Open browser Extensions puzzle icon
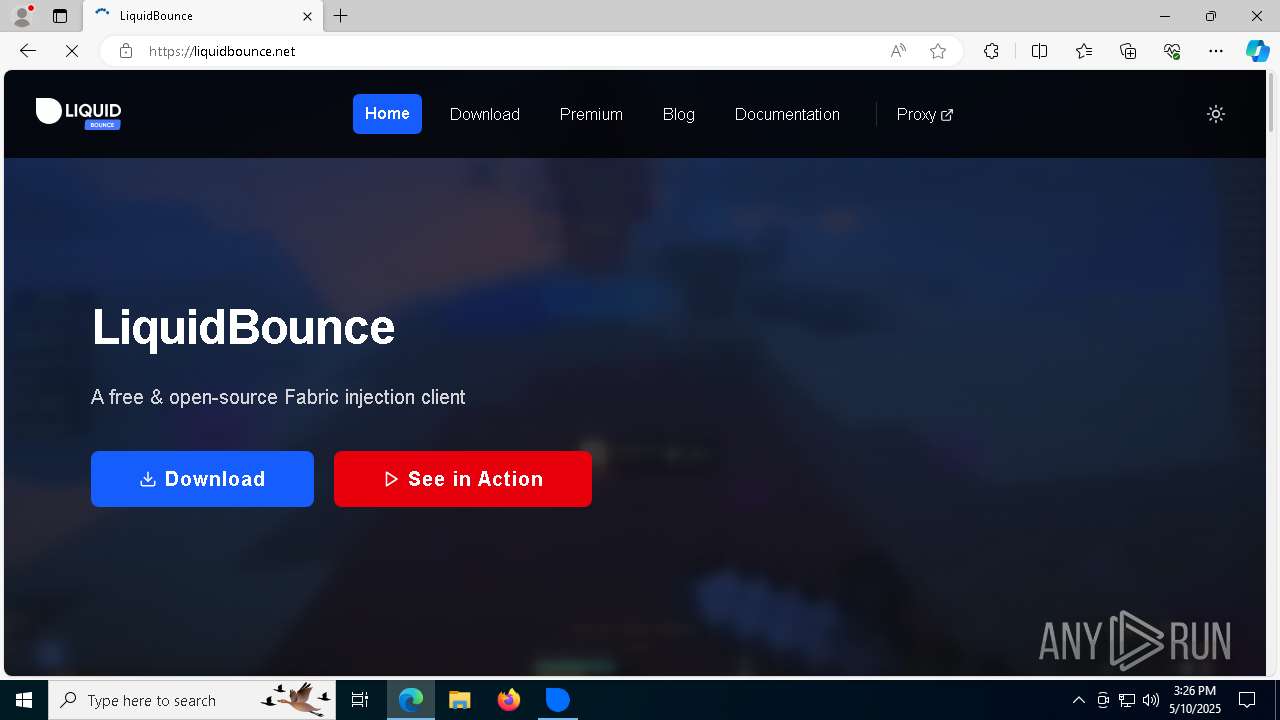Screen dimensions: 1280x720 tap(991, 51)
